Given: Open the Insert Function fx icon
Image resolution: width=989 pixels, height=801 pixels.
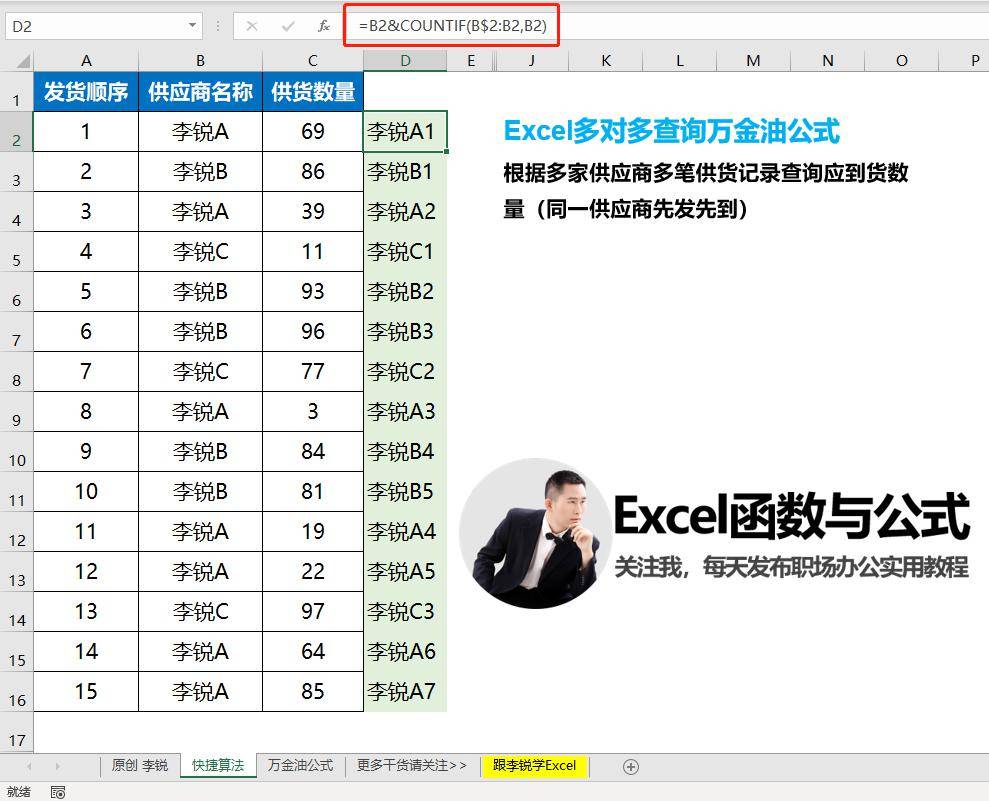Looking at the screenshot, I should pos(324,26).
